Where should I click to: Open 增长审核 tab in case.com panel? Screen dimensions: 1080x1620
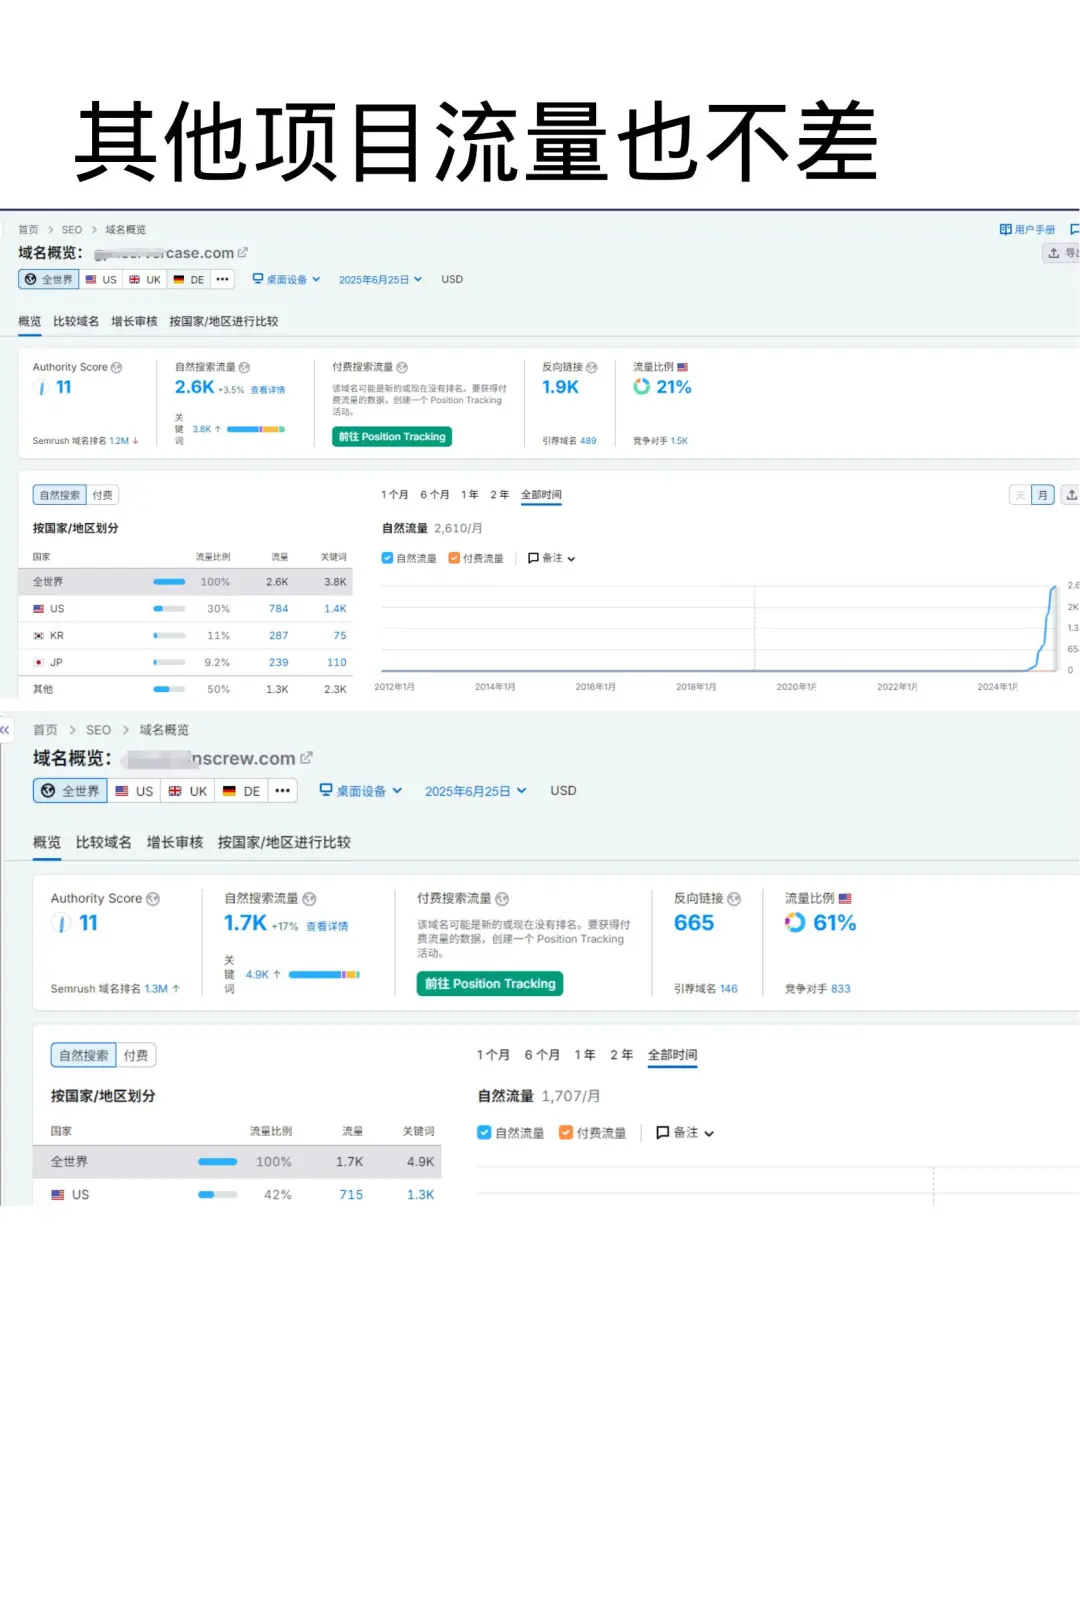click(x=134, y=321)
